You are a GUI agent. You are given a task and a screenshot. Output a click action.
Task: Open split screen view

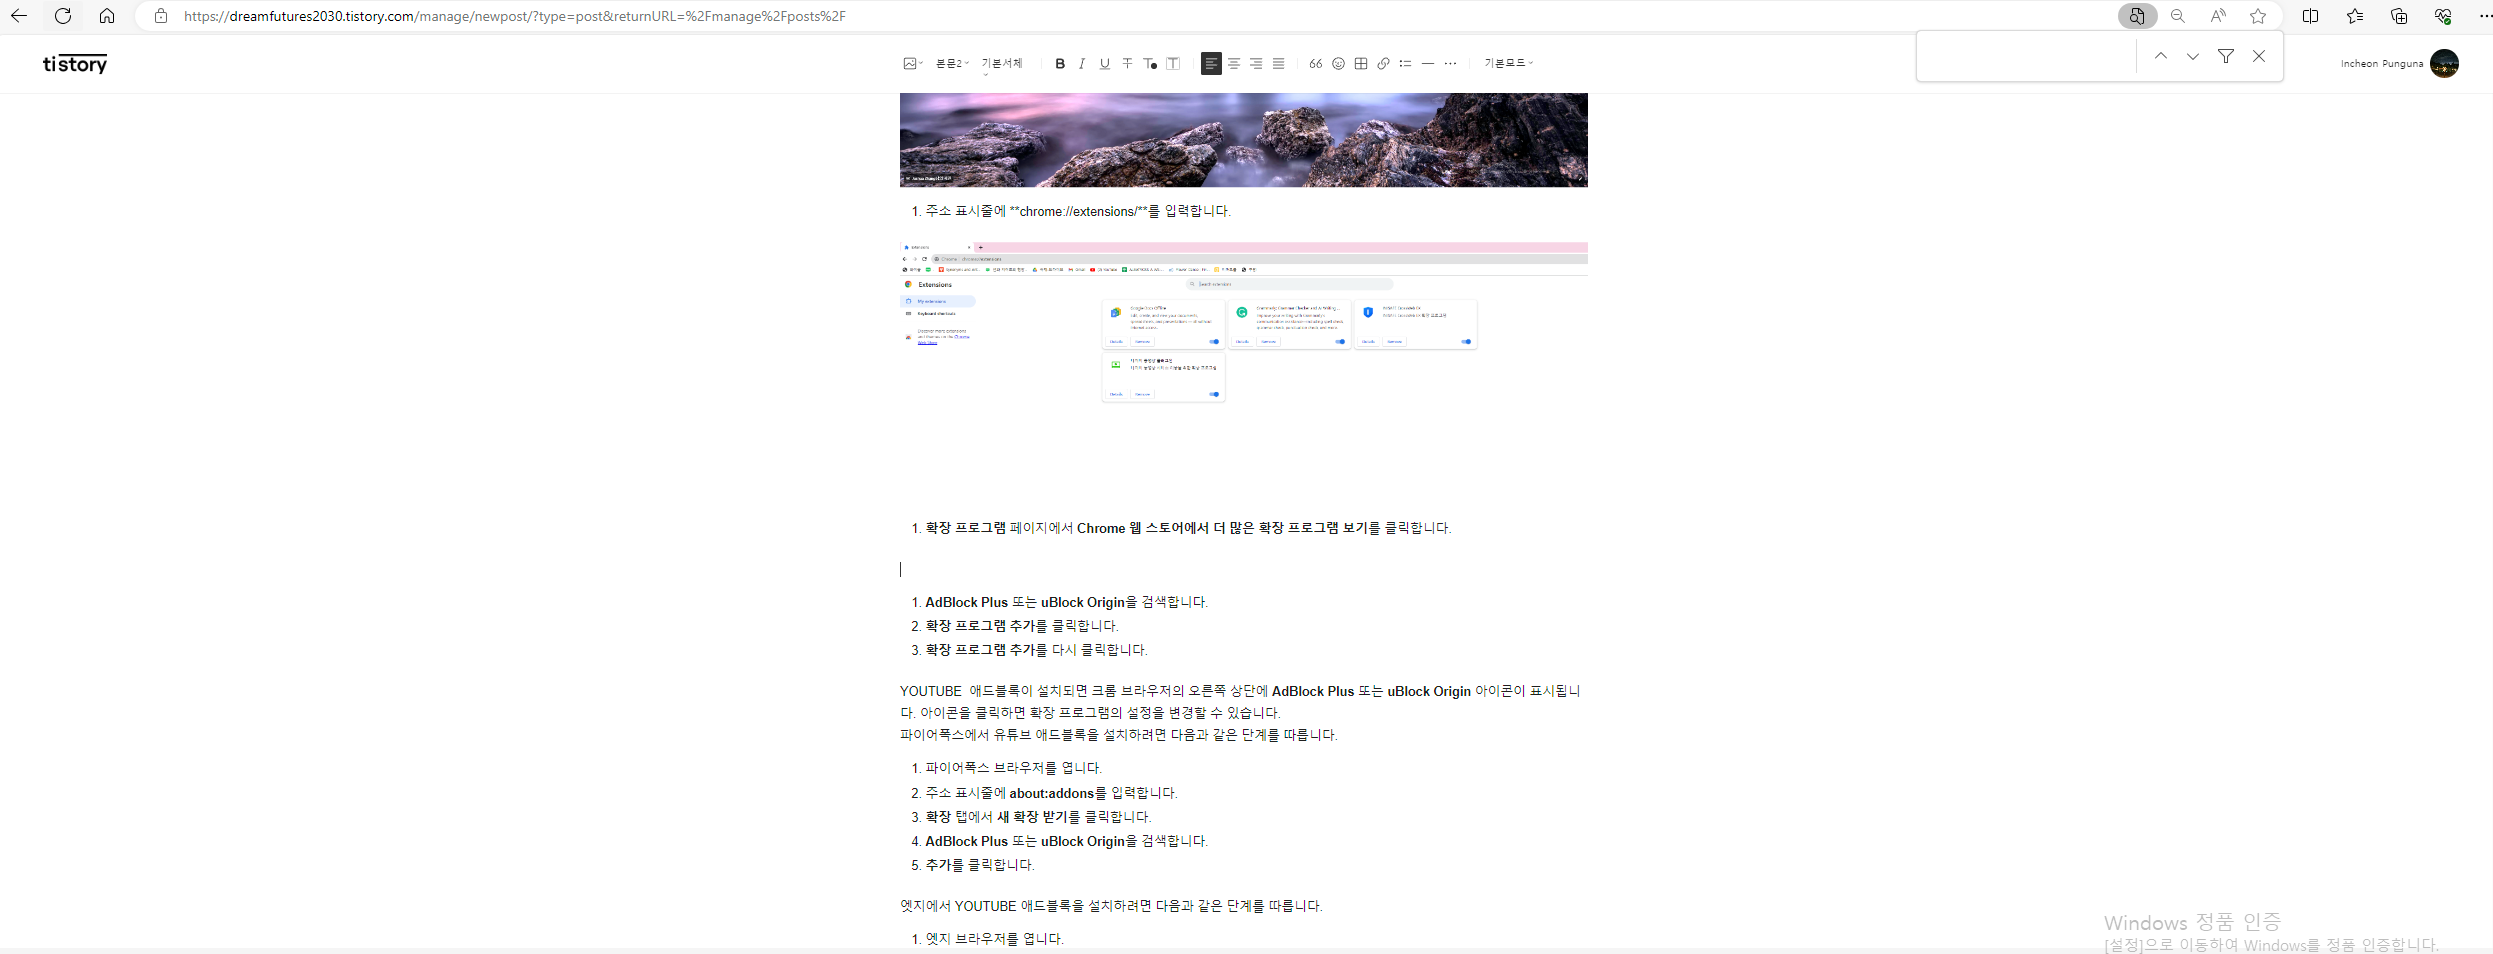(2310, 16)
